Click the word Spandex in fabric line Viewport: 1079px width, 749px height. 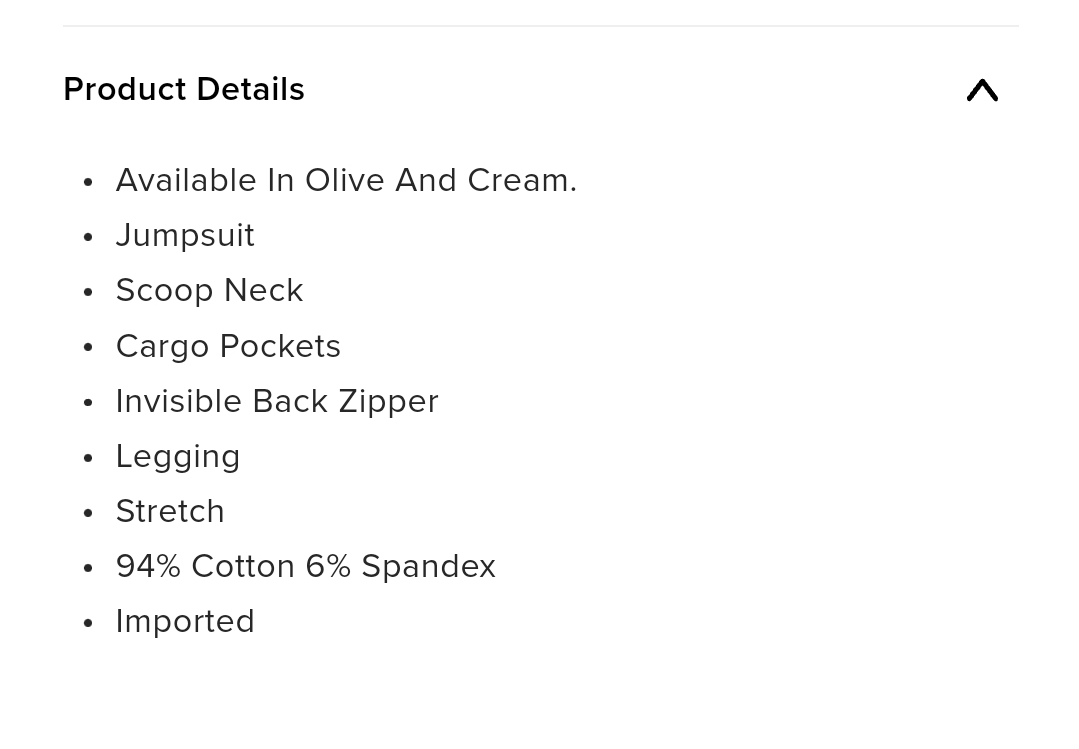428,567
